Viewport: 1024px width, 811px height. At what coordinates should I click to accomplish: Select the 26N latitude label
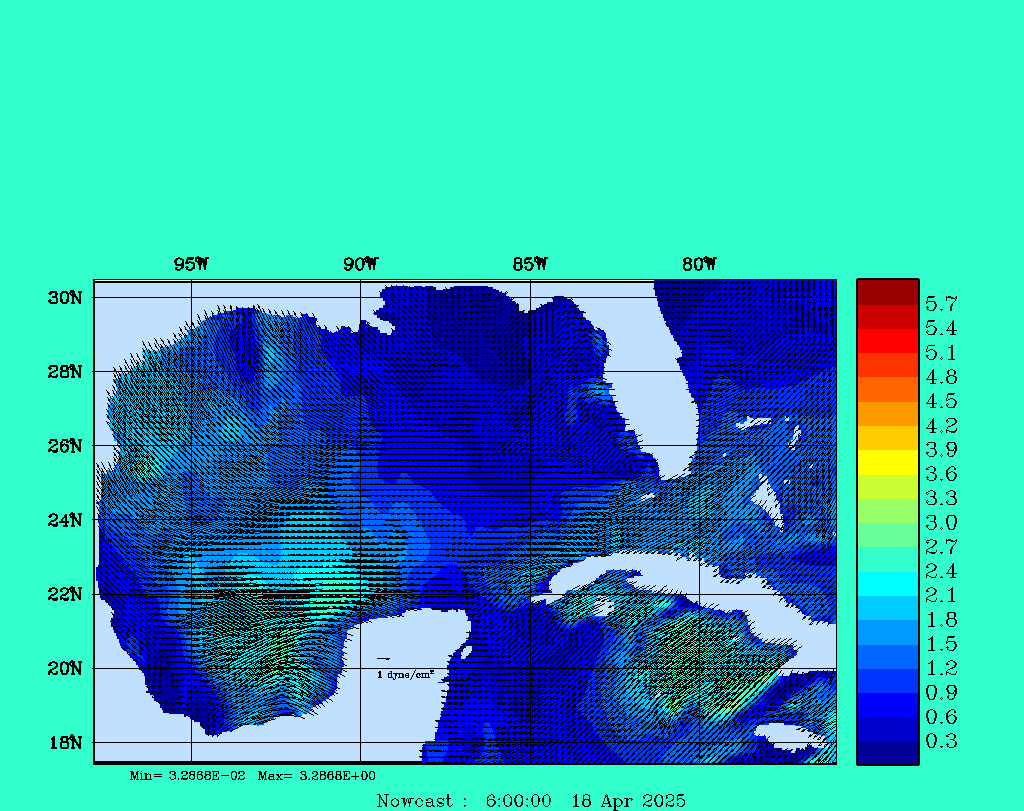63,446
